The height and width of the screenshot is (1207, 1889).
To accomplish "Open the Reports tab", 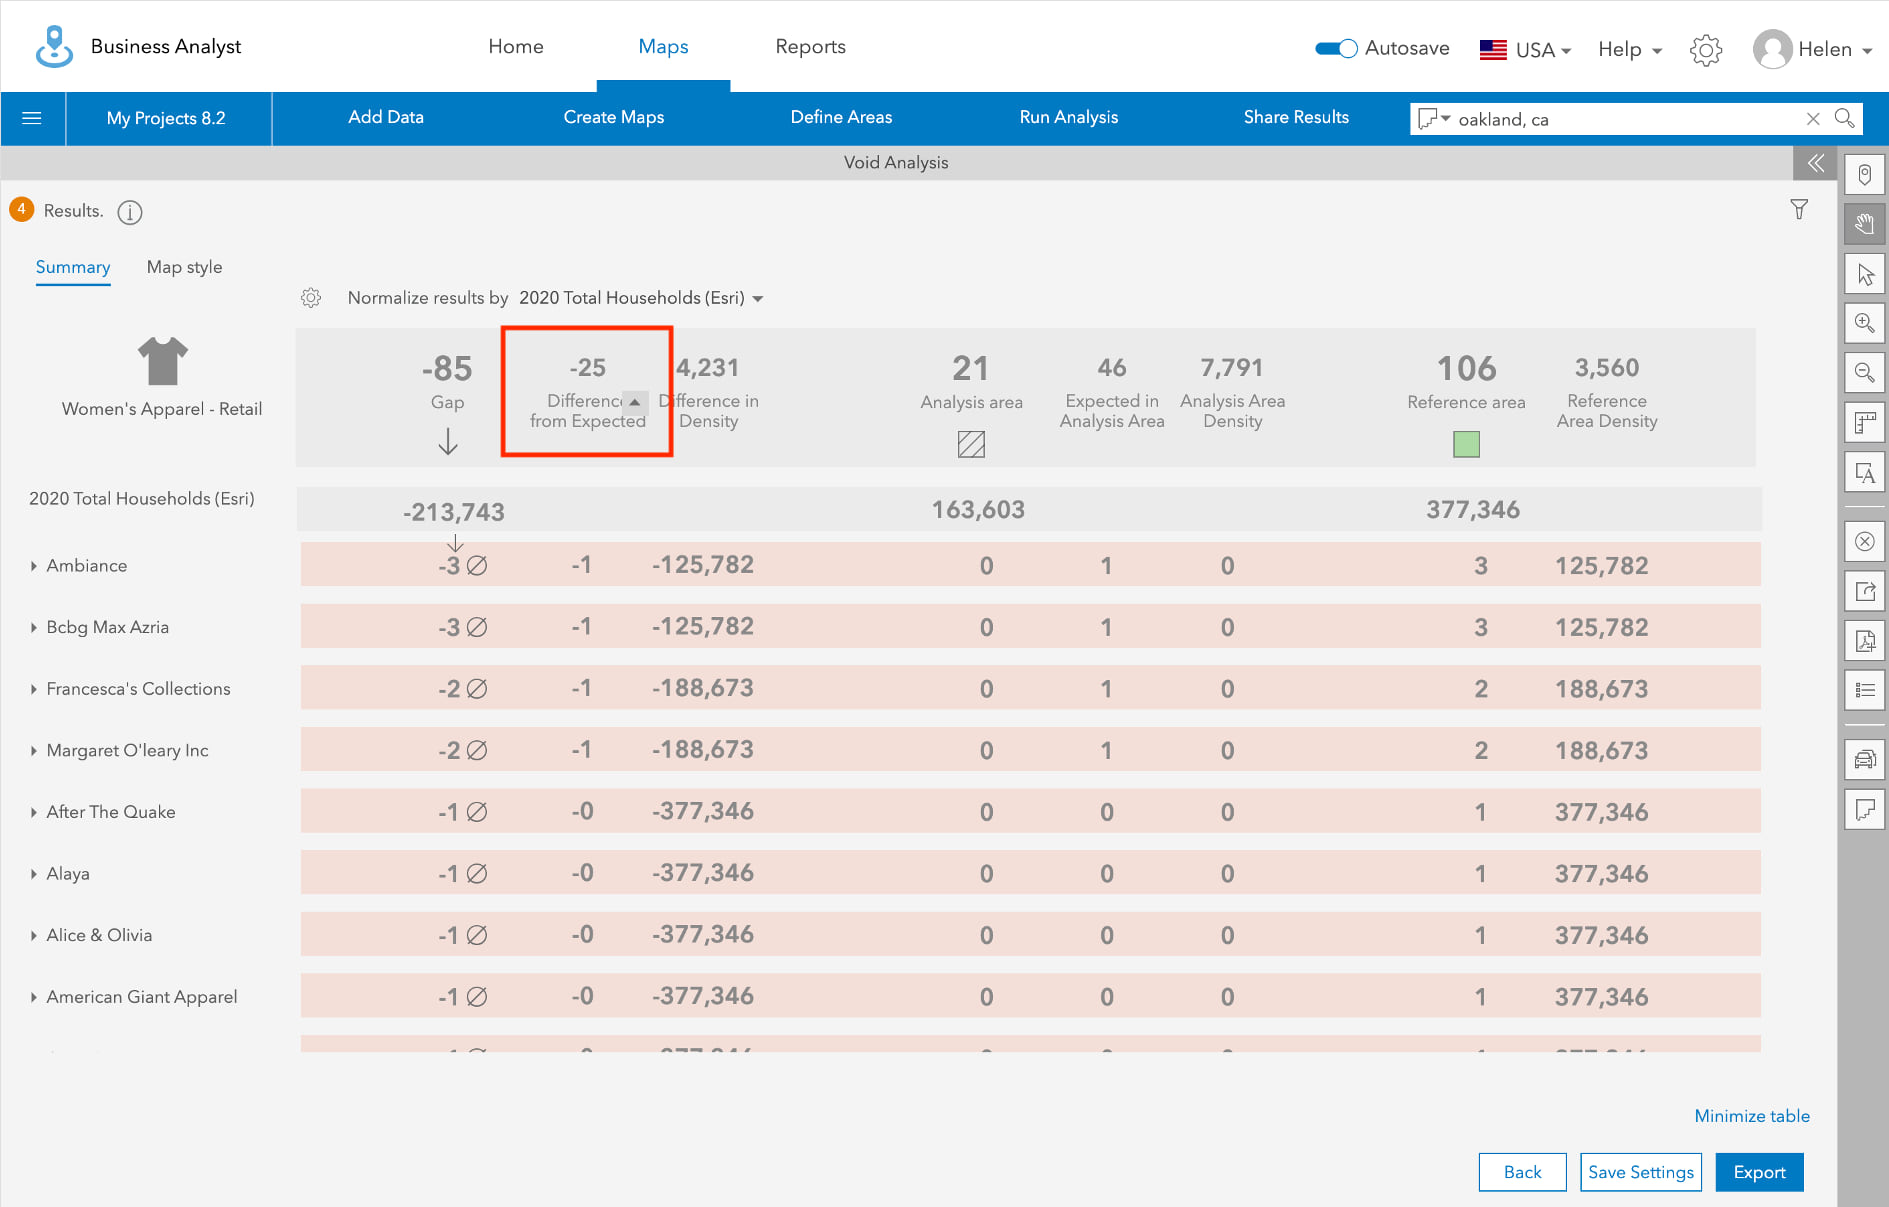I will pyautogui.click(x=810, y=47).
